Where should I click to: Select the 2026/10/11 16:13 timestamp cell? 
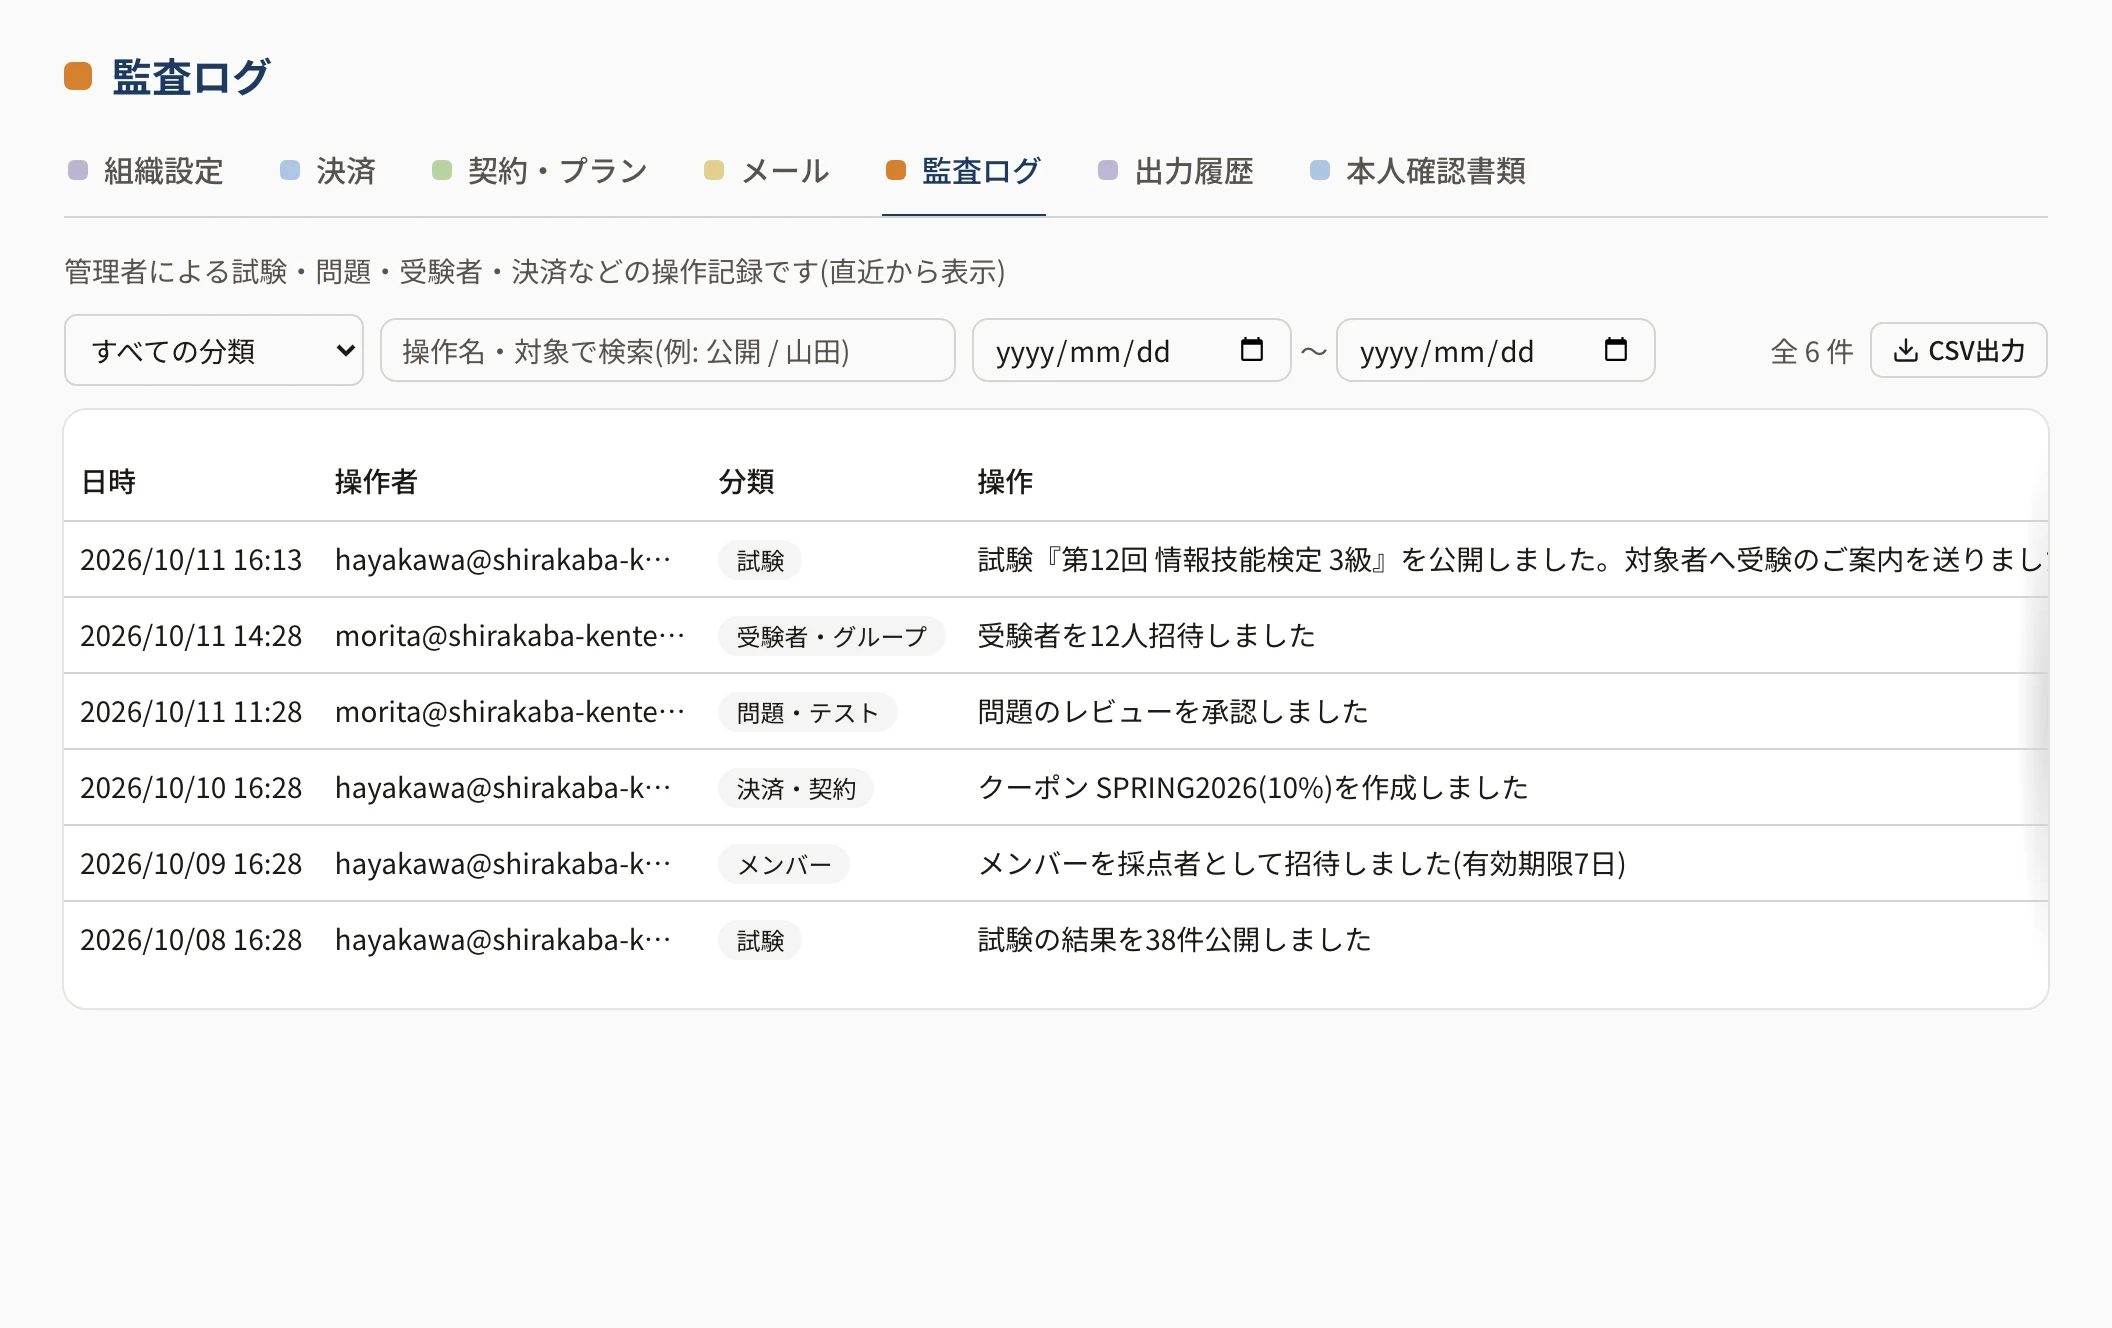(x=191, y=560)
